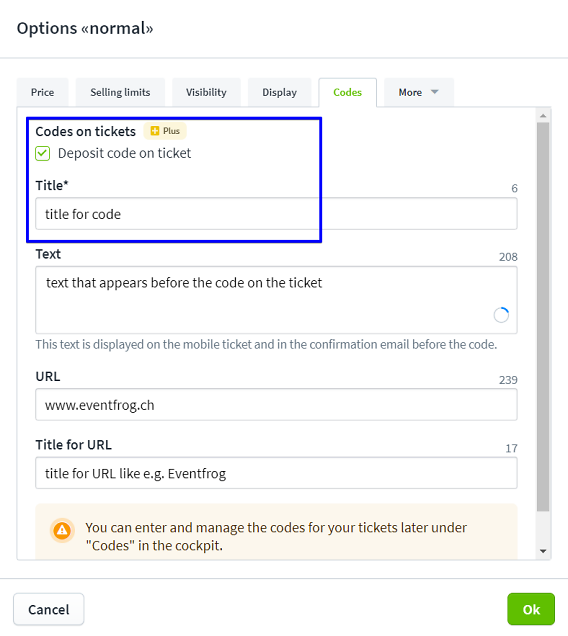
Task: Focus the Title input field
Action: click(x=276, y=214)
